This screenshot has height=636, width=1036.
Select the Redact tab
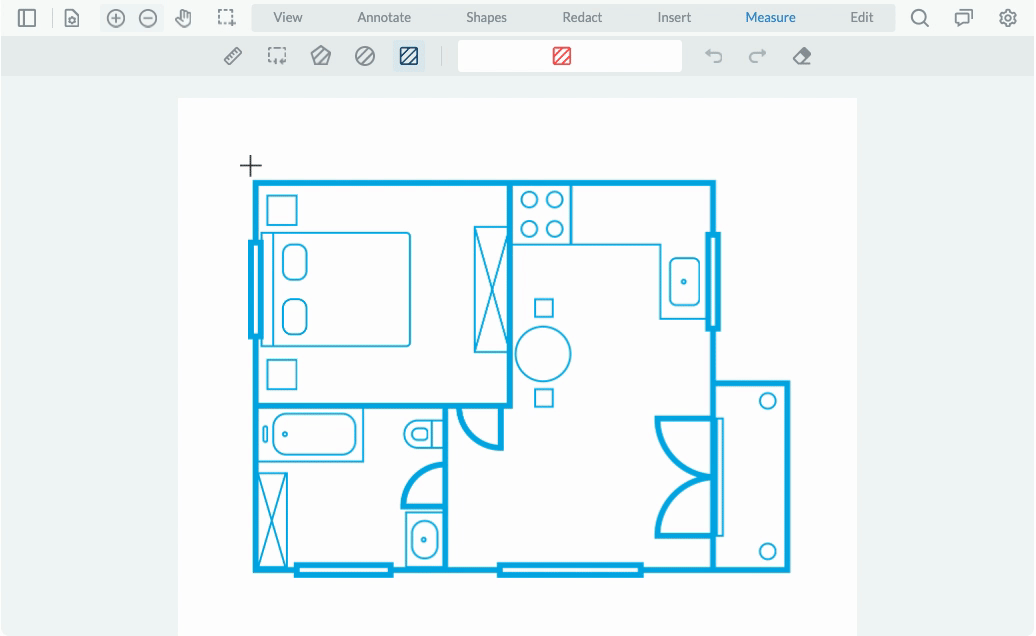coord(582,17)
